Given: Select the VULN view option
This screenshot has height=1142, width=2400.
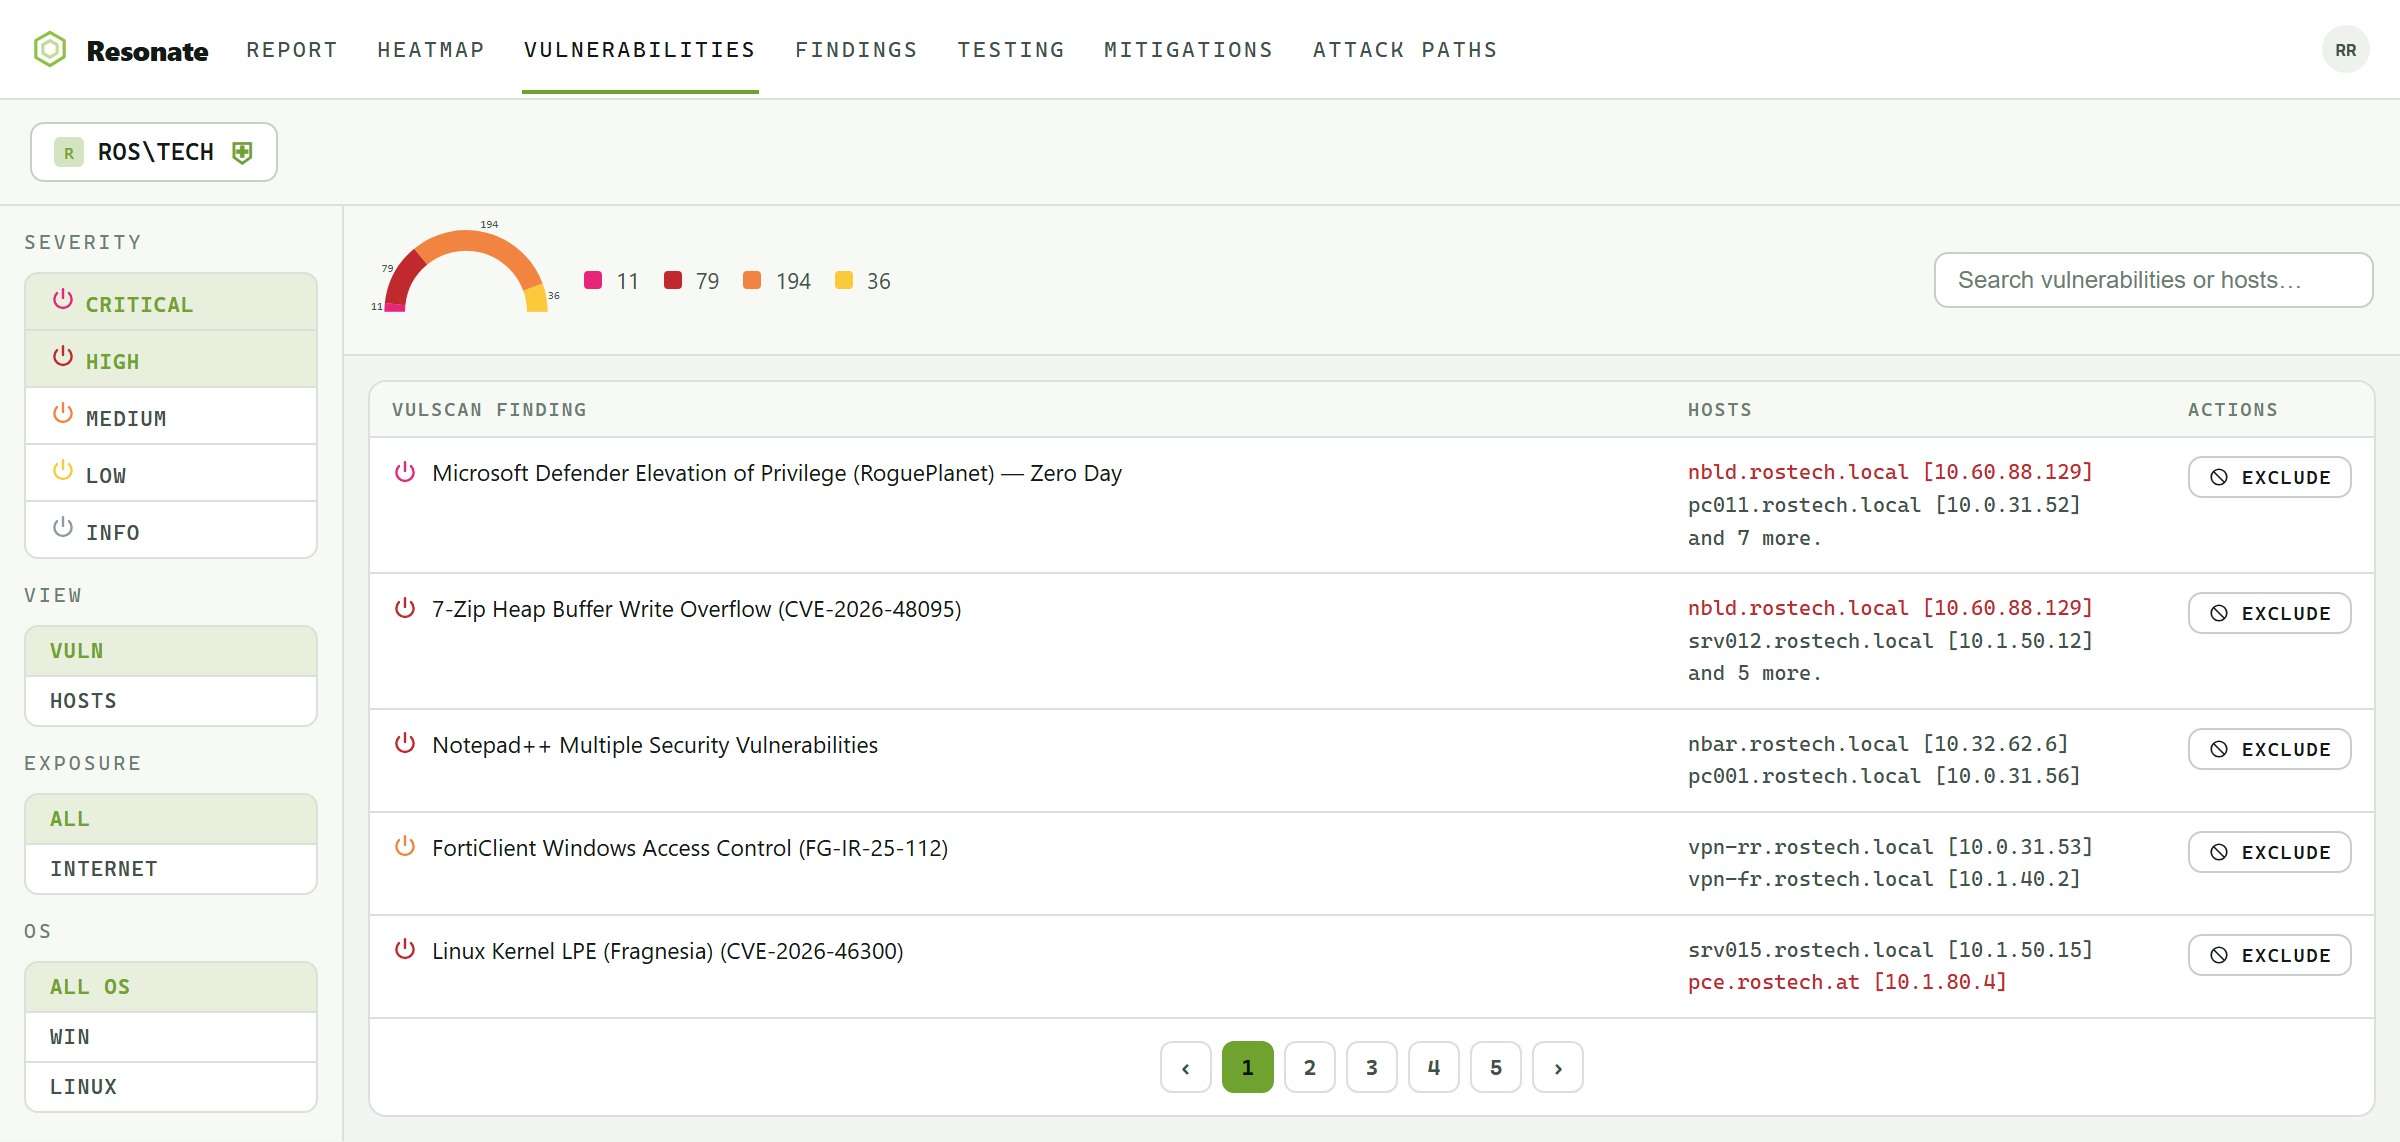Looking at the screenshot, I should click(x=171, y=651).
